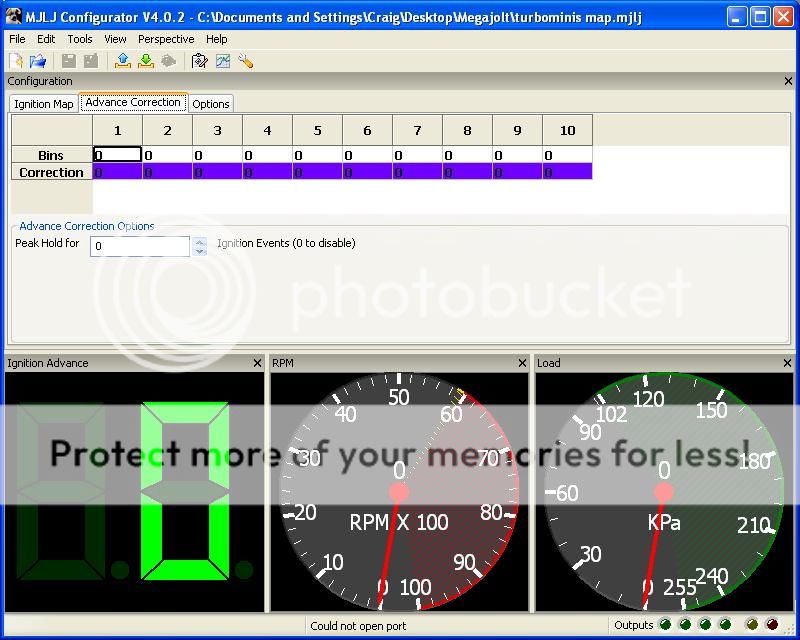Switch to the Ignition Map tab

click(x=44, y=104)
